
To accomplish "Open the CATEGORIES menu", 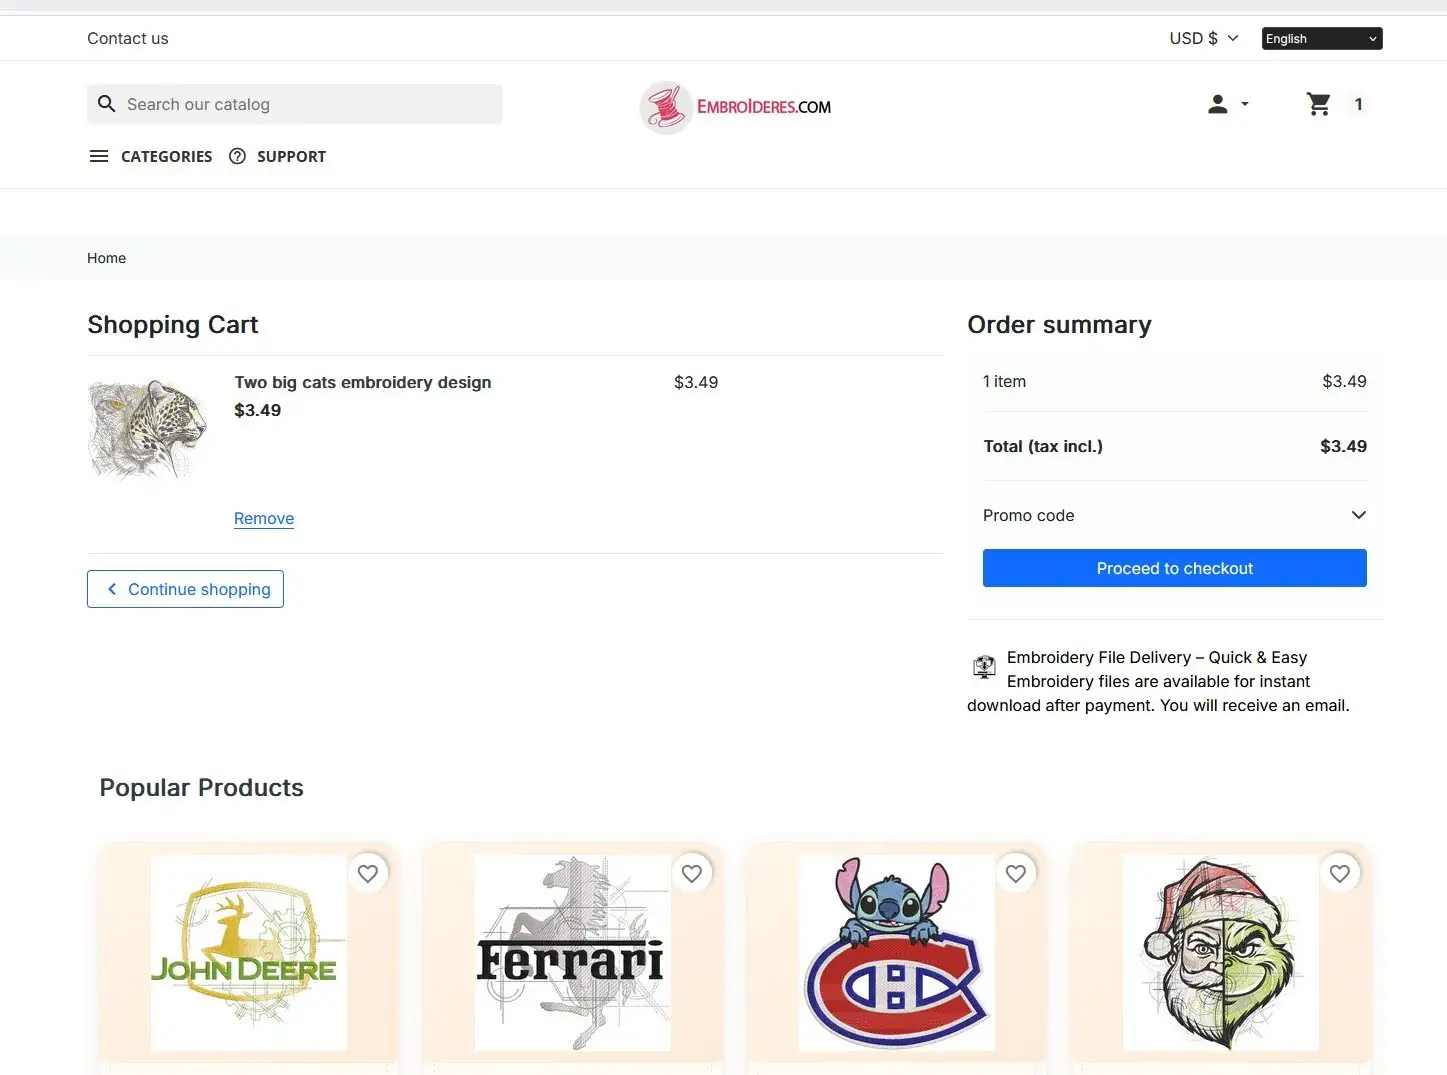I will (166, 156).
